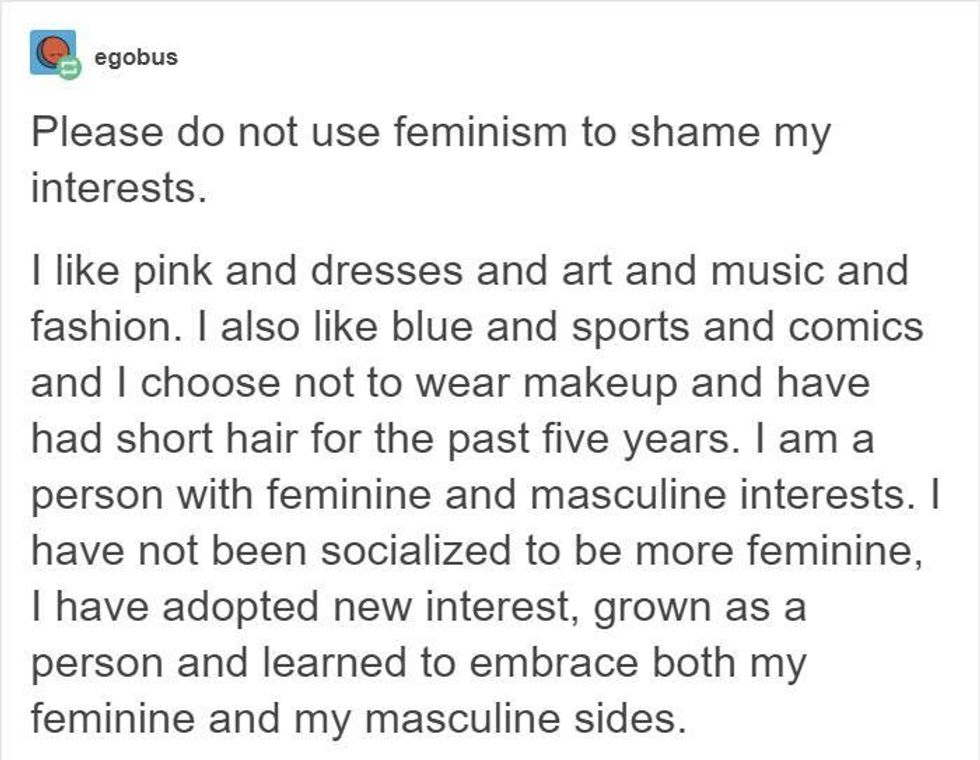980x760 pixels.
Task: Click the word "interests." in the first paragraph
Action: point(119,188)
